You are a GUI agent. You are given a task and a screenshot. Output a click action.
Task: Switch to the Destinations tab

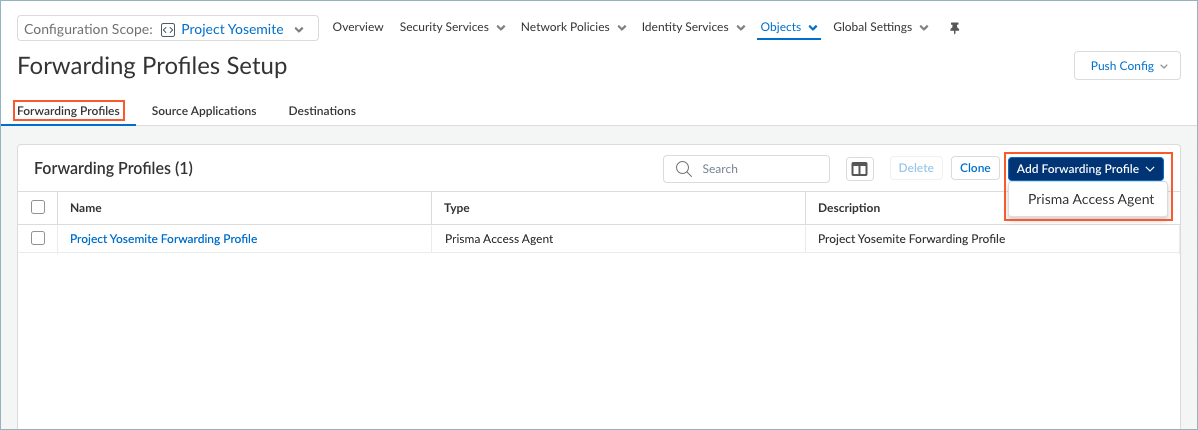[322, 111]
